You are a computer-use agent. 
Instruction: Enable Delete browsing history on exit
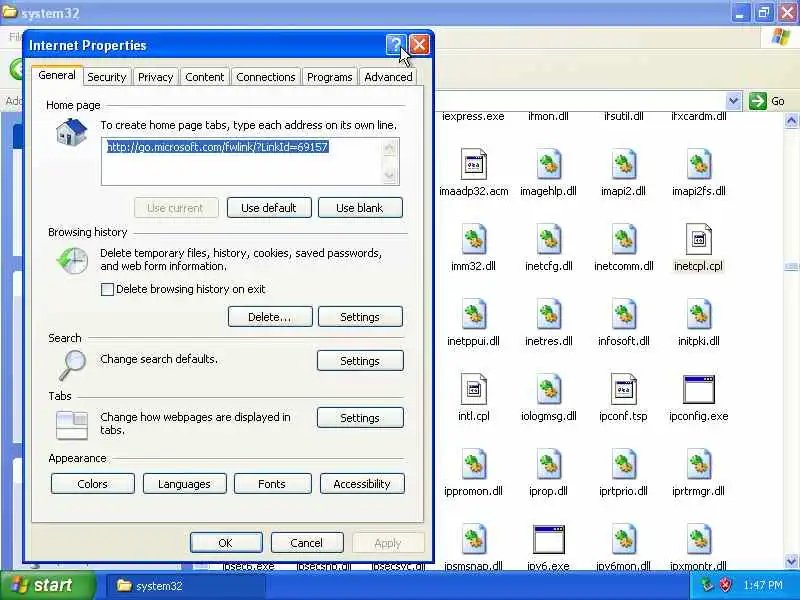(x=107, y=289)
